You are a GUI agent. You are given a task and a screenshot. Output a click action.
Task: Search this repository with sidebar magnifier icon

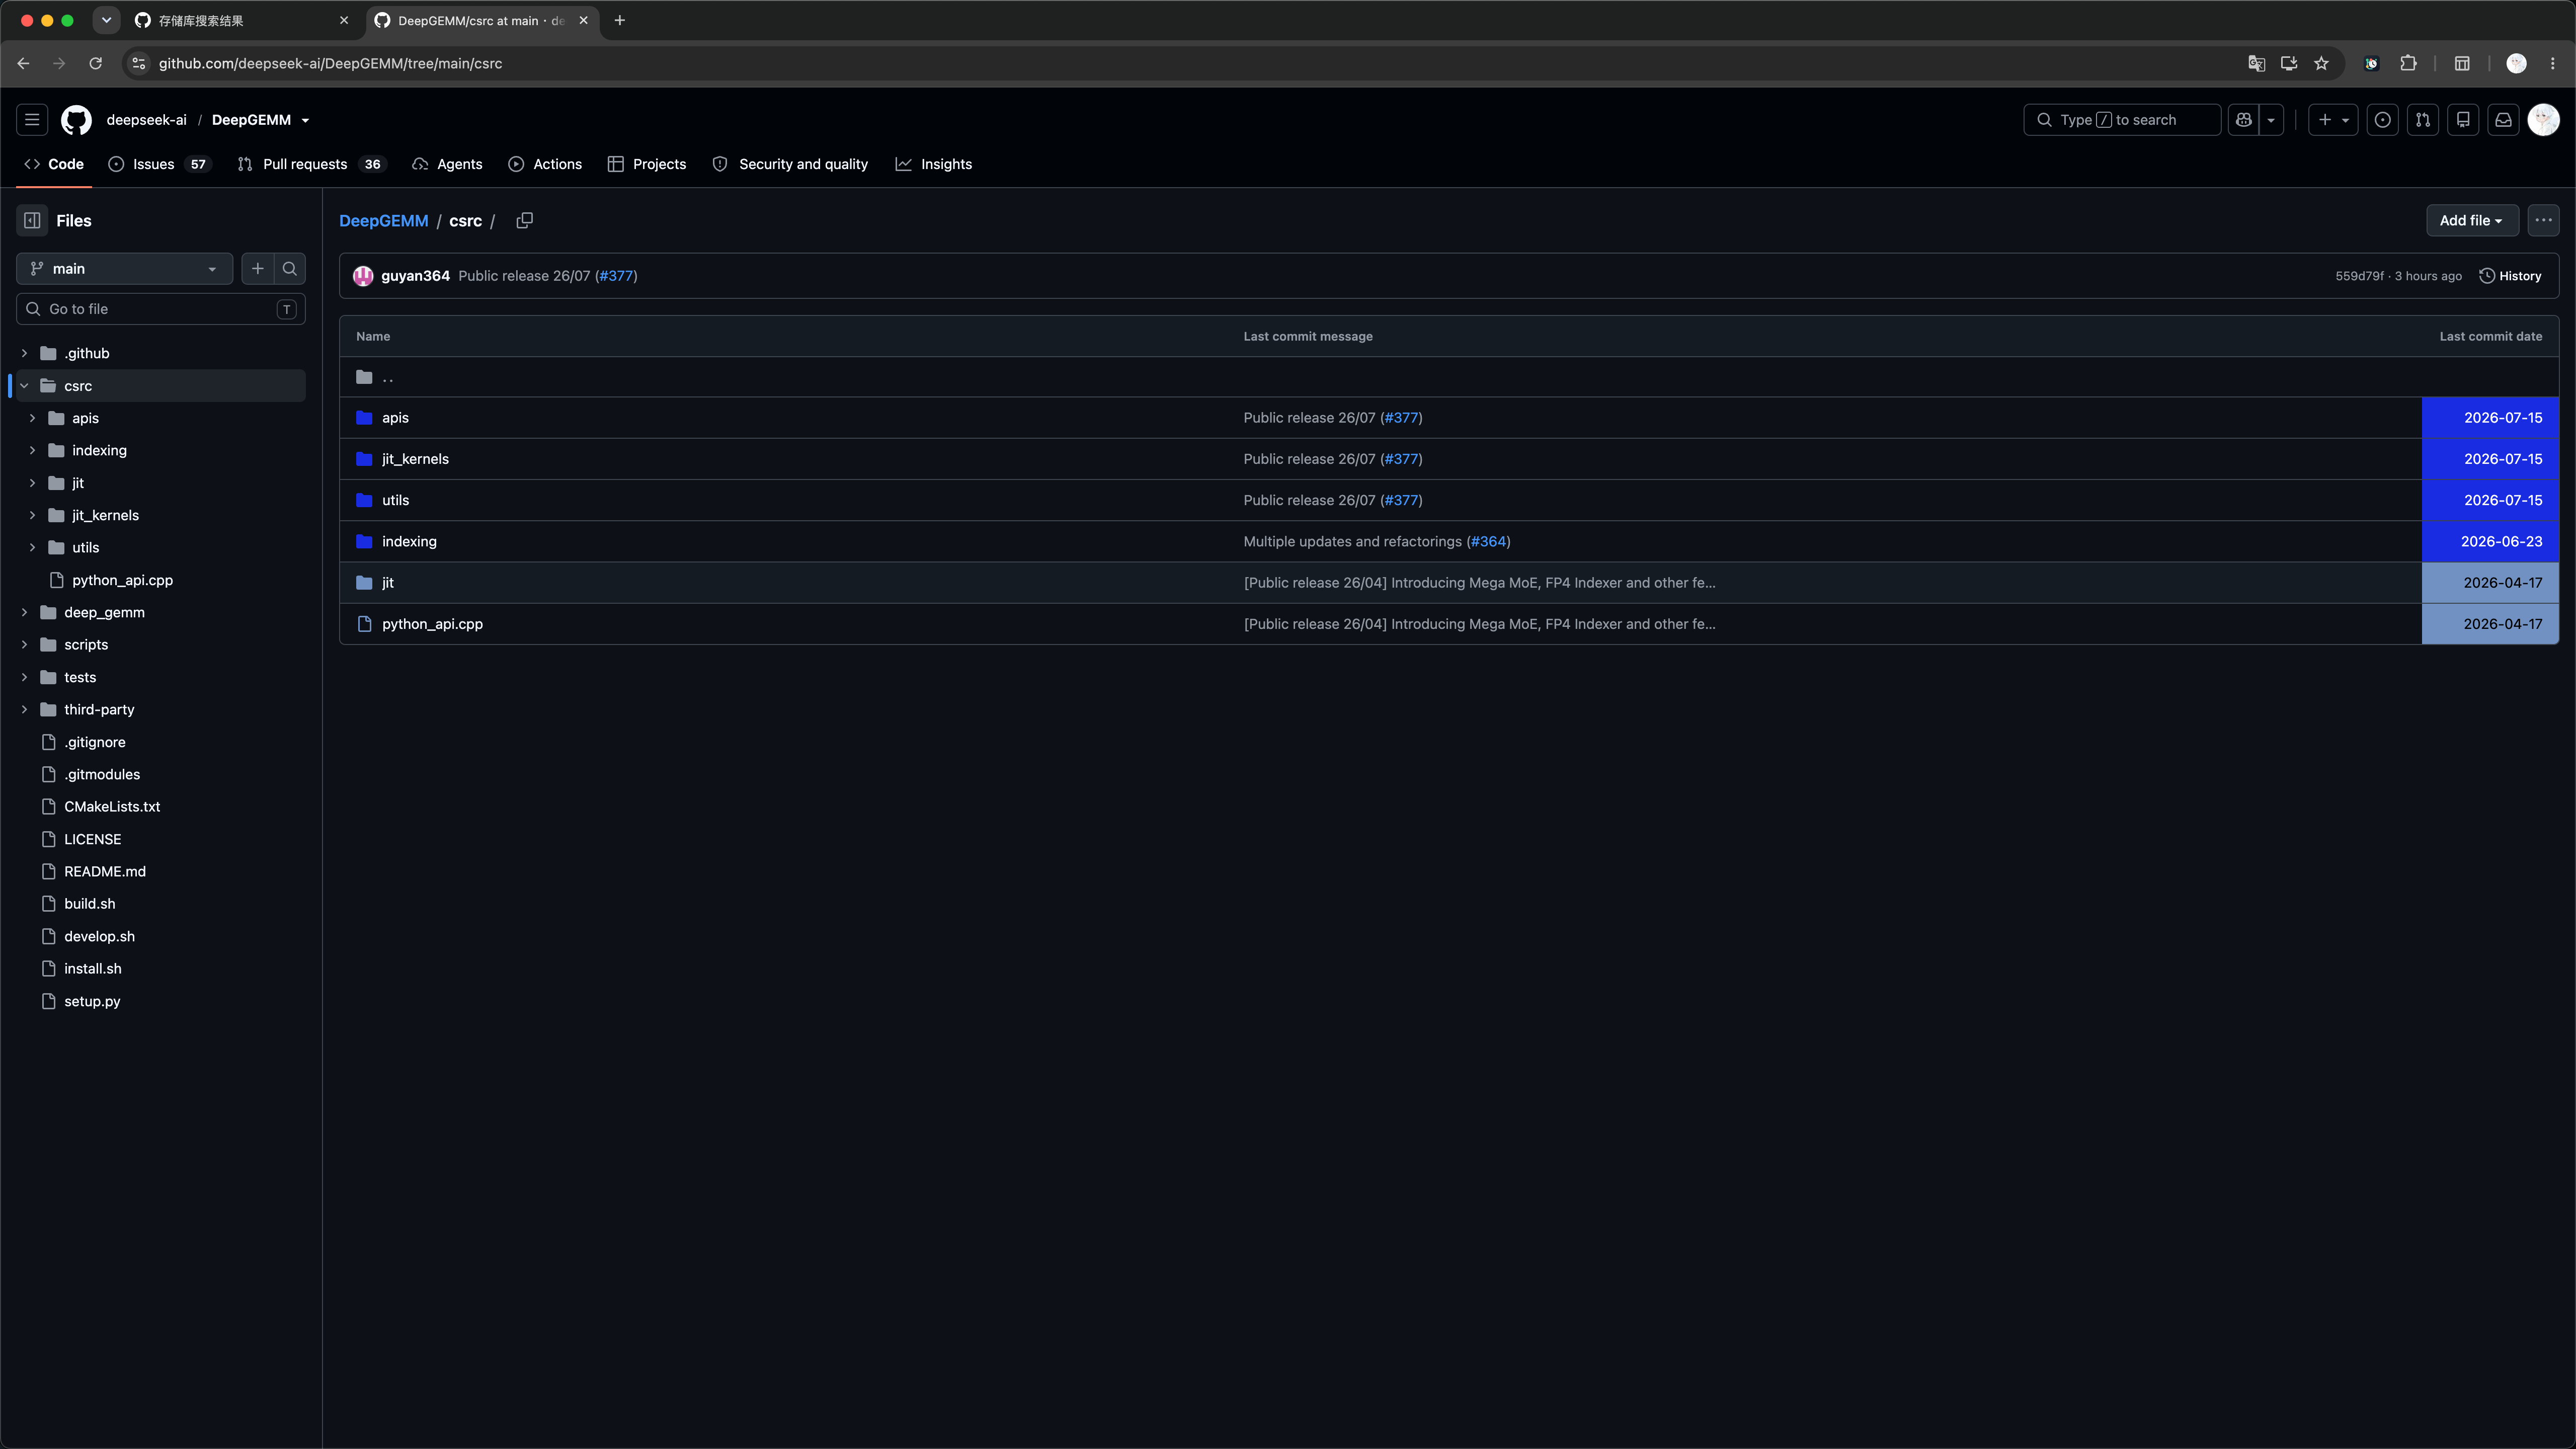290,269
